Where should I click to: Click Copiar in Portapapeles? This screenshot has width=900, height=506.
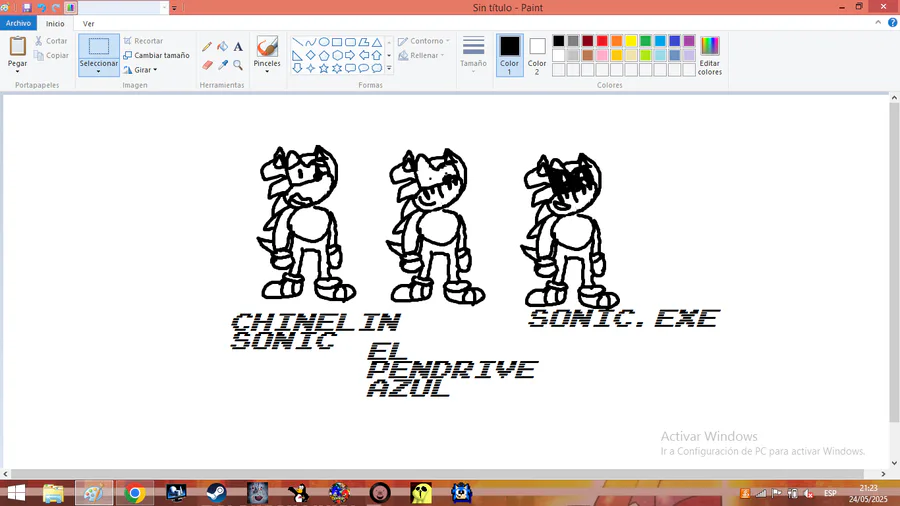[x=51, y=55]
